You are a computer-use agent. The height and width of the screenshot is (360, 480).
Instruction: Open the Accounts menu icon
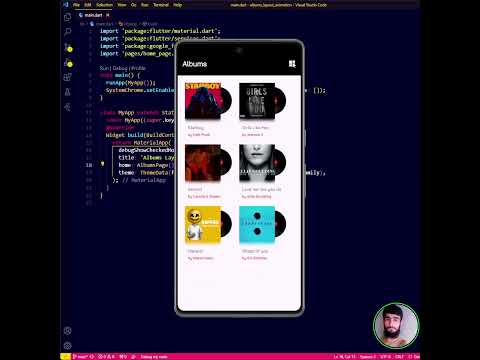click(x=67, y=331)
